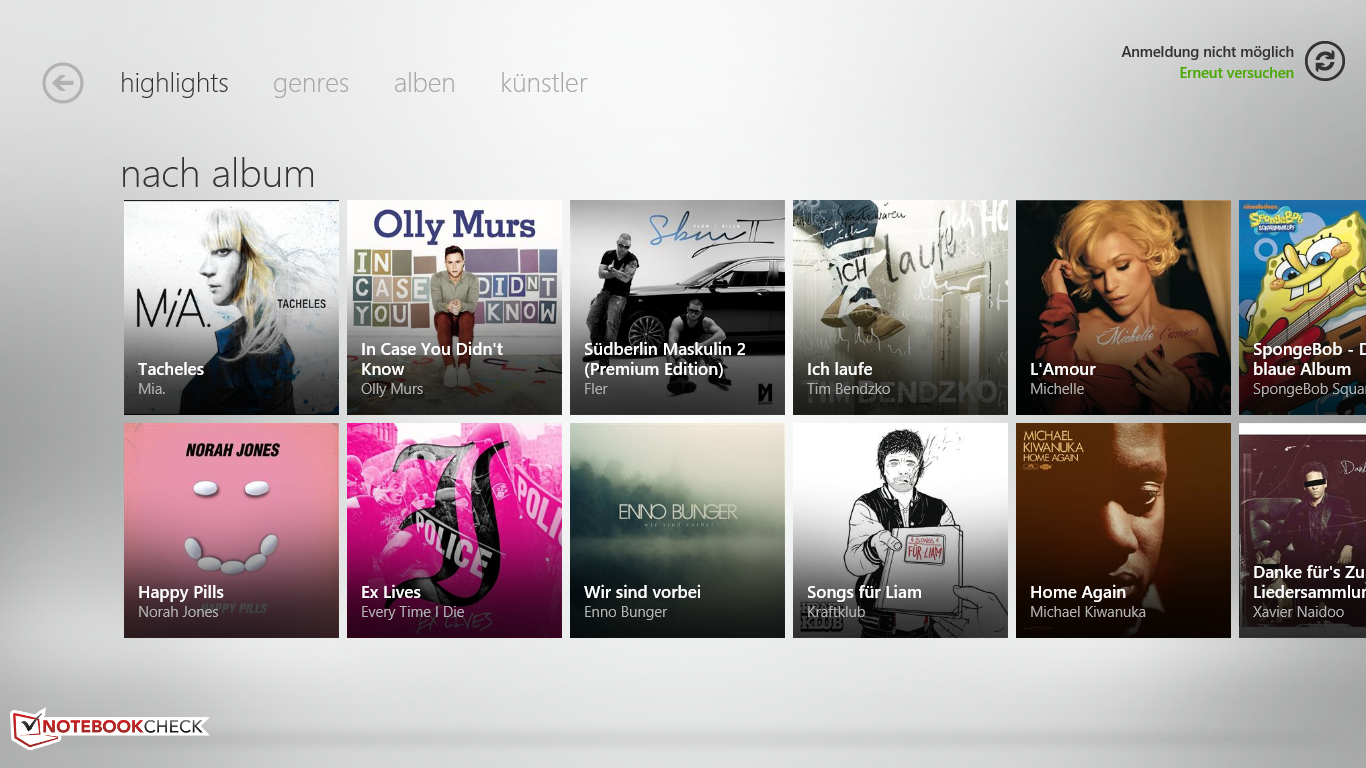
Task: Open the Xavier Naidoo album tile
Action: [x=1302, y=530]
